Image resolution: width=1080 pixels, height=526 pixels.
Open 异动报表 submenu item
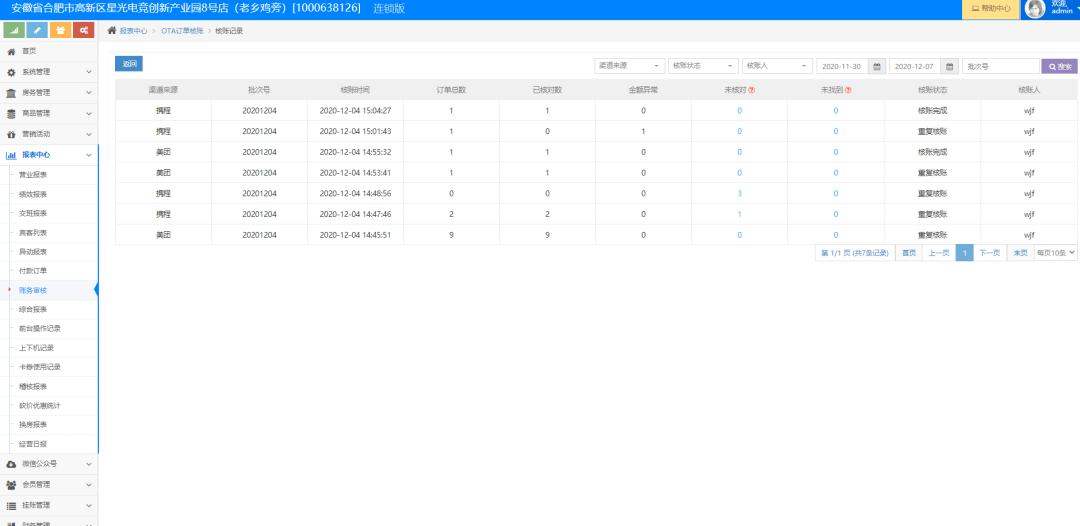point(33,252)
